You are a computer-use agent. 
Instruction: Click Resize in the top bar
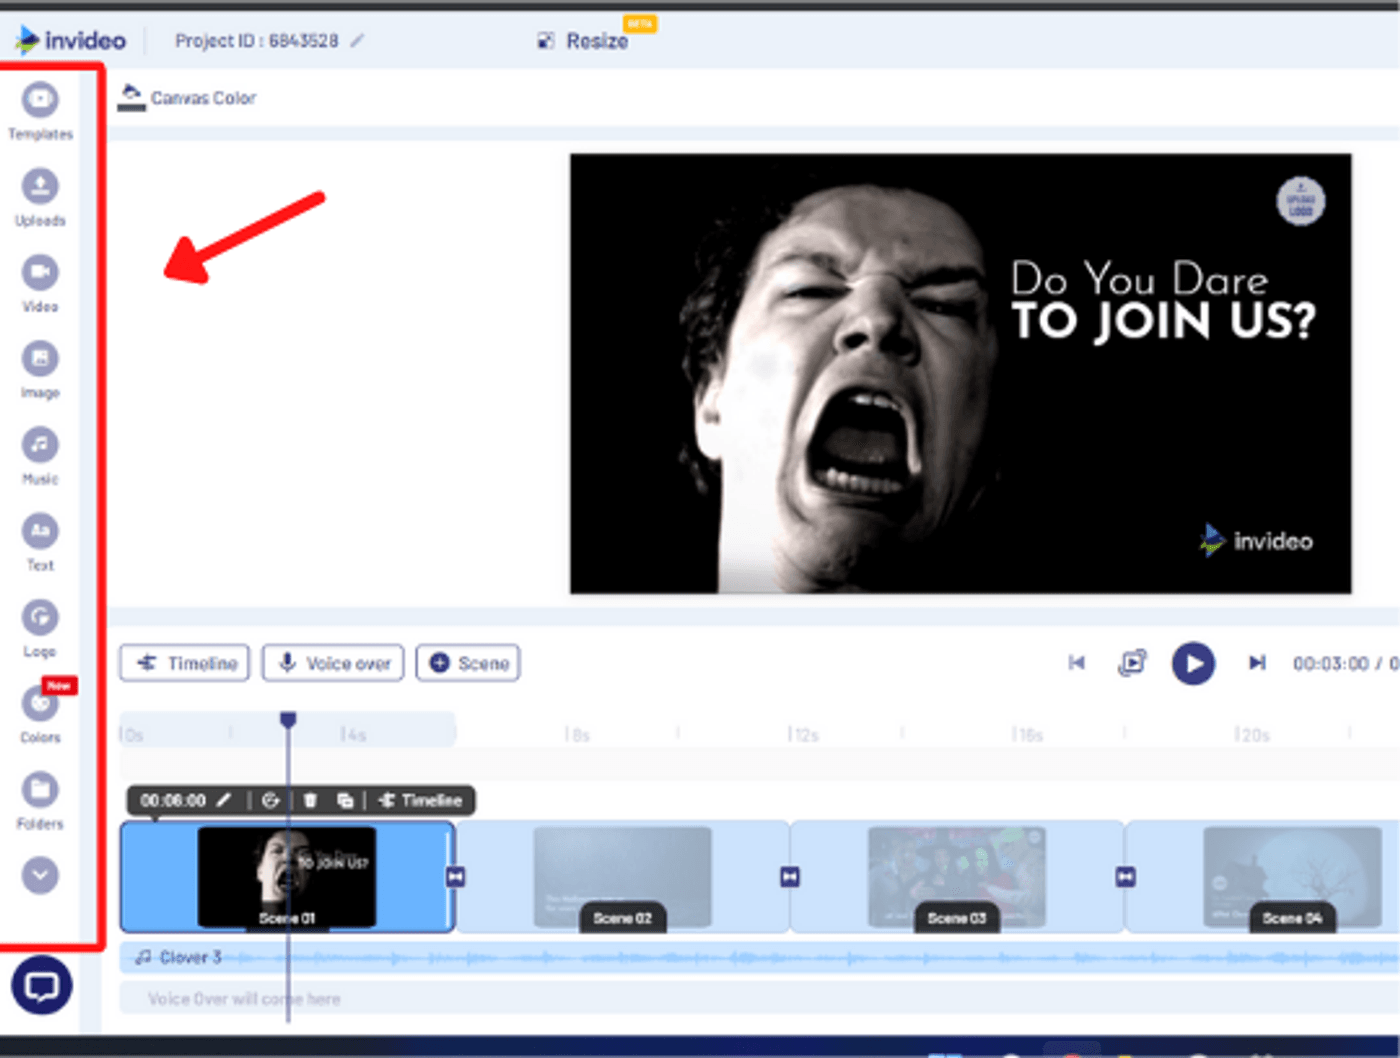click(x=584, y=41)
